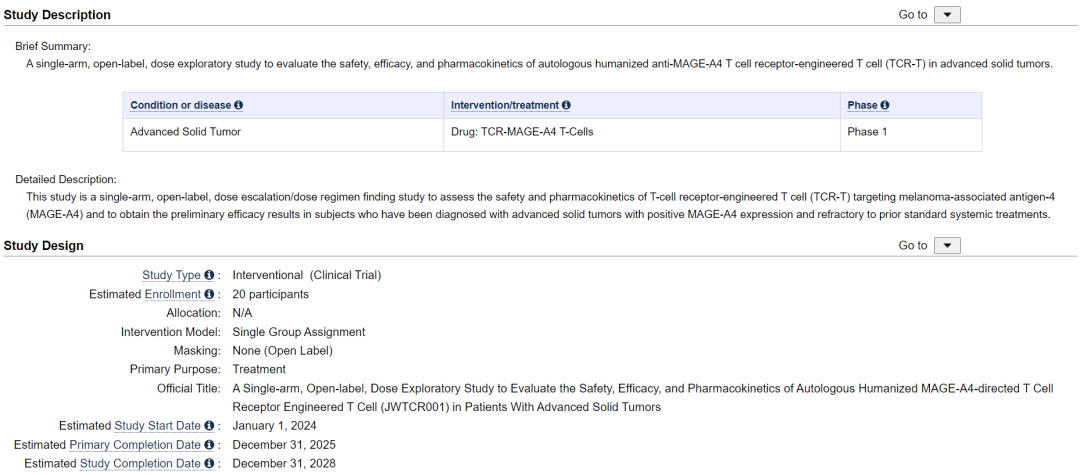Viewport: 1080px width, 475px height.
Task: Open info icon beside Primary Completion Date
Action: pos(210,445)
